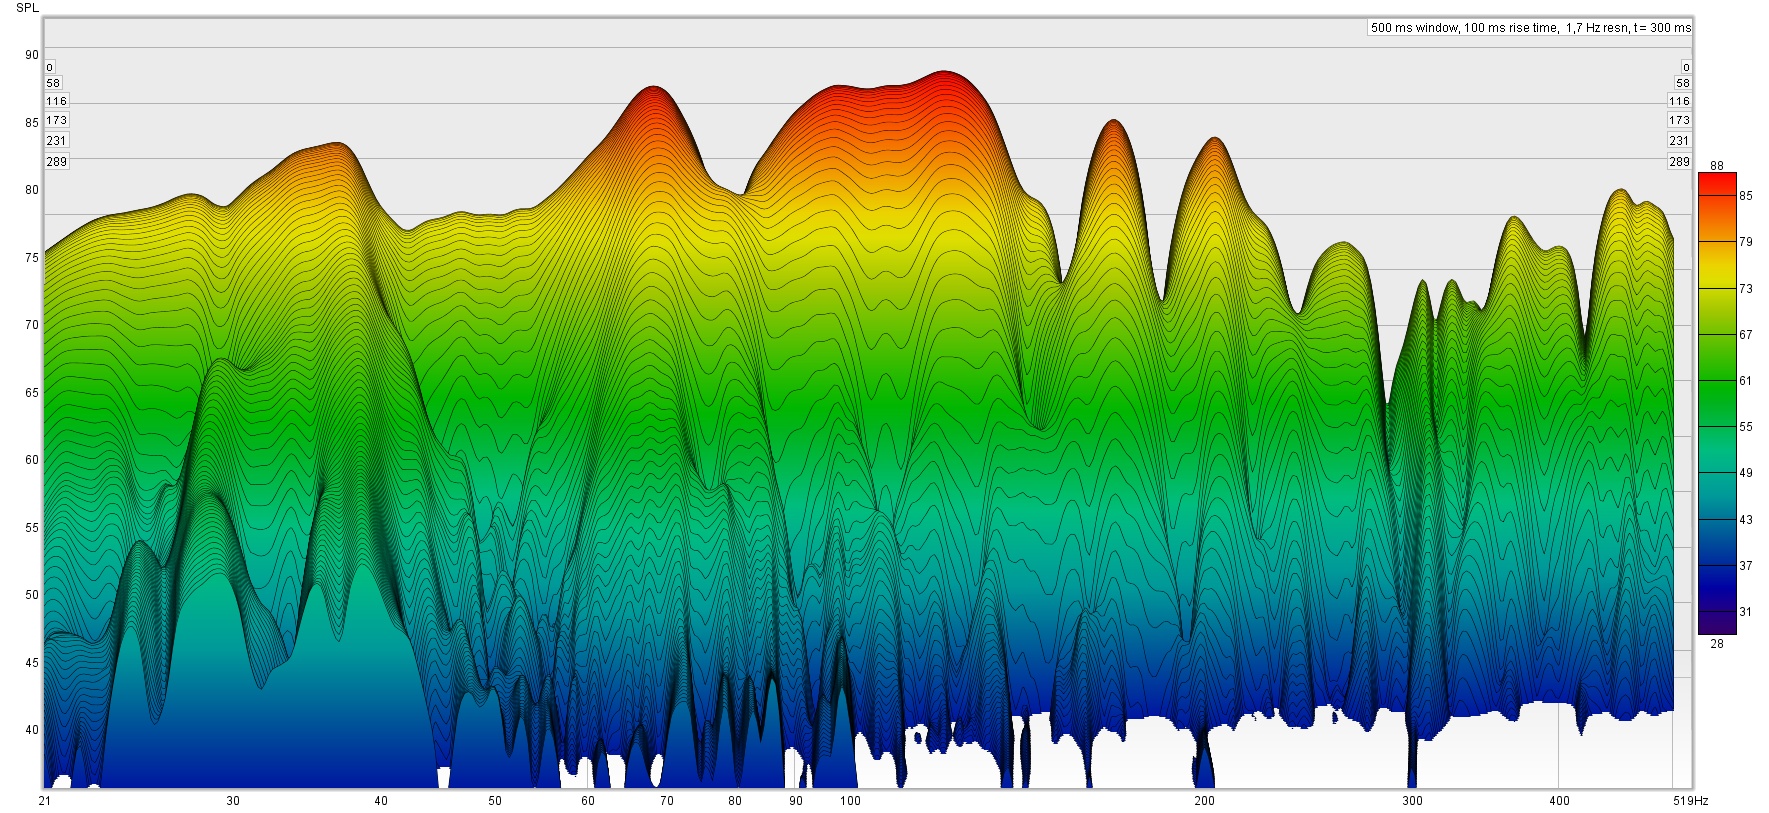Screen dimensions: 1769x813
Task: Click the green middle of the color scale bar
Action: pyautogui.click(x=1717, y=381)
